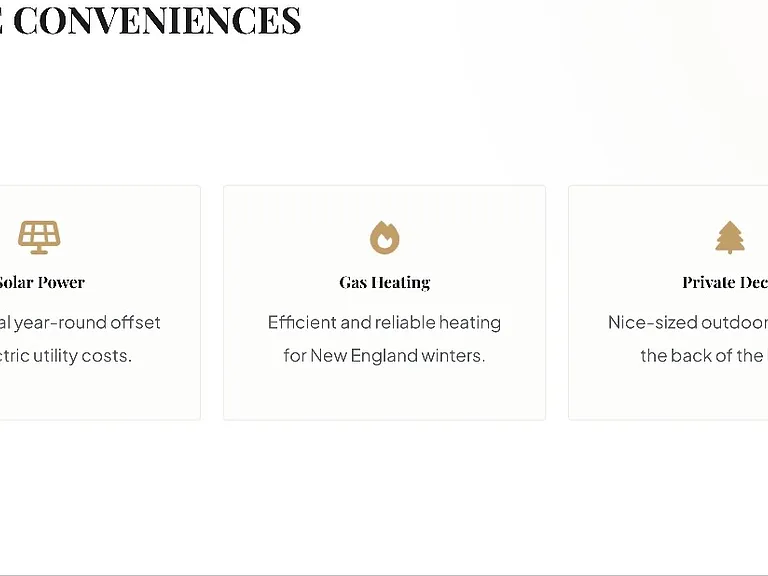Select the Solar Power card title
The height and width of the screenshot is (576, 768).
coord(42,282)
